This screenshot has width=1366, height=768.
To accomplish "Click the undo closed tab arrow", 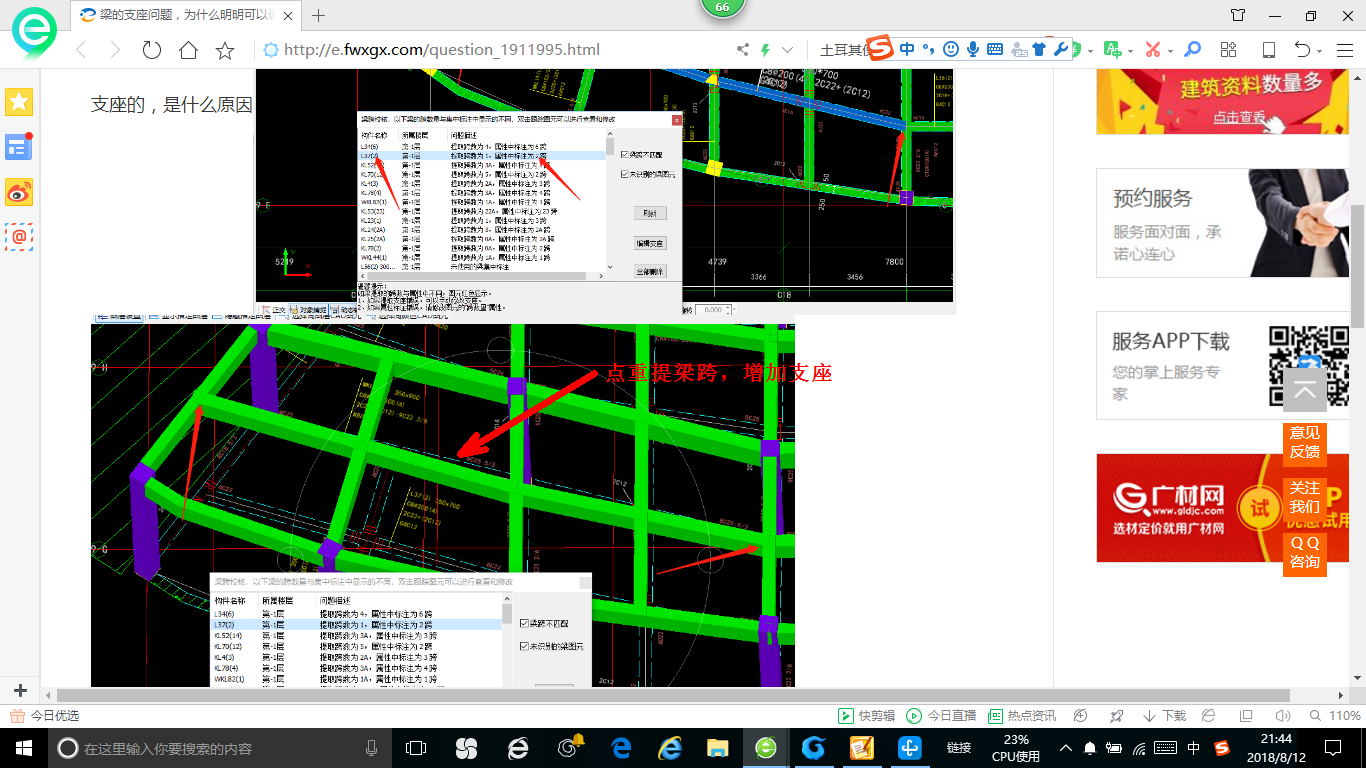I will [1302, 50].
